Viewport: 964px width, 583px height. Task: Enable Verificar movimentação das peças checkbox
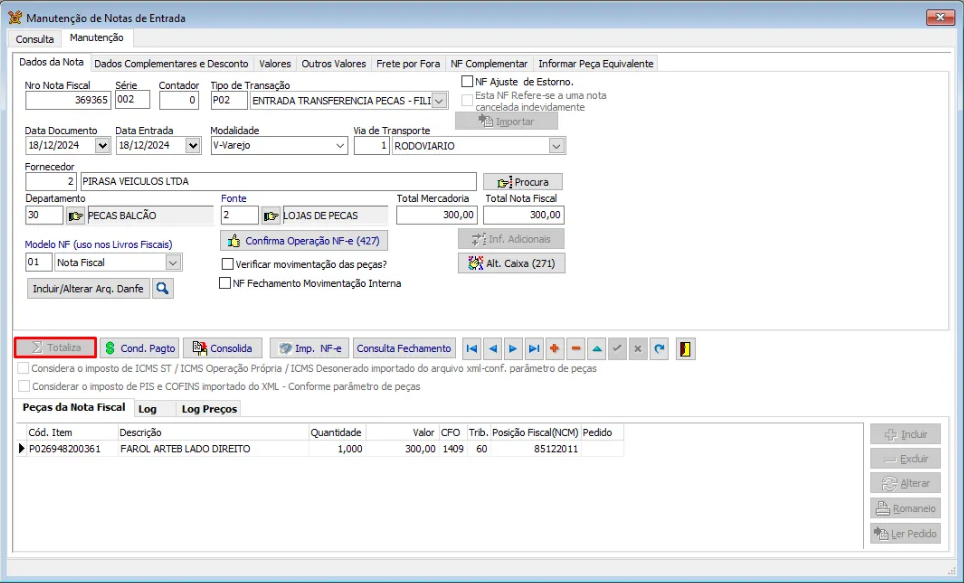[227, 264]
